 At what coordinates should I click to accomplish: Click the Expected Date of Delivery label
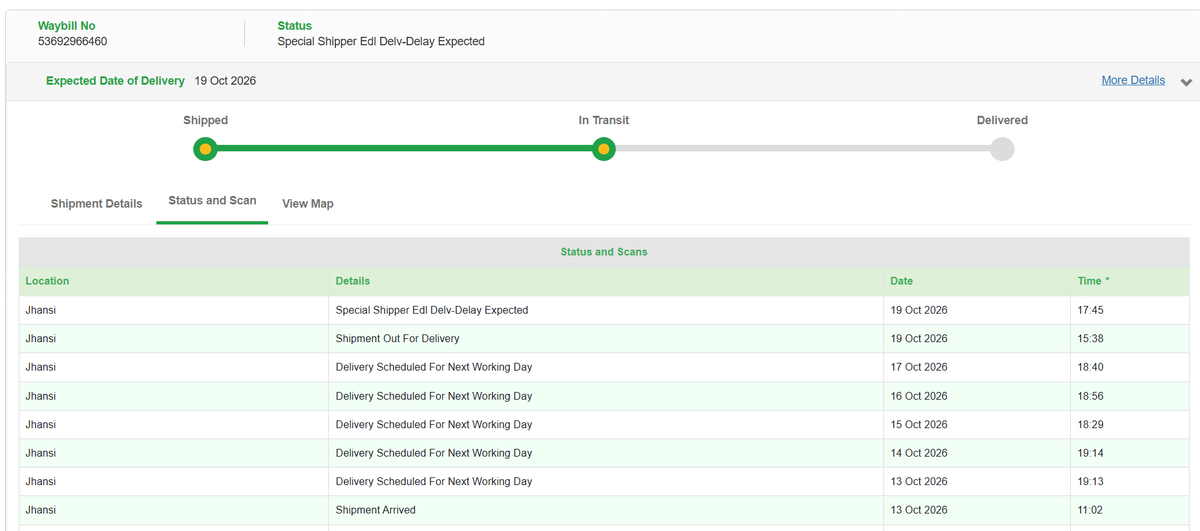[x=115, y=81]
